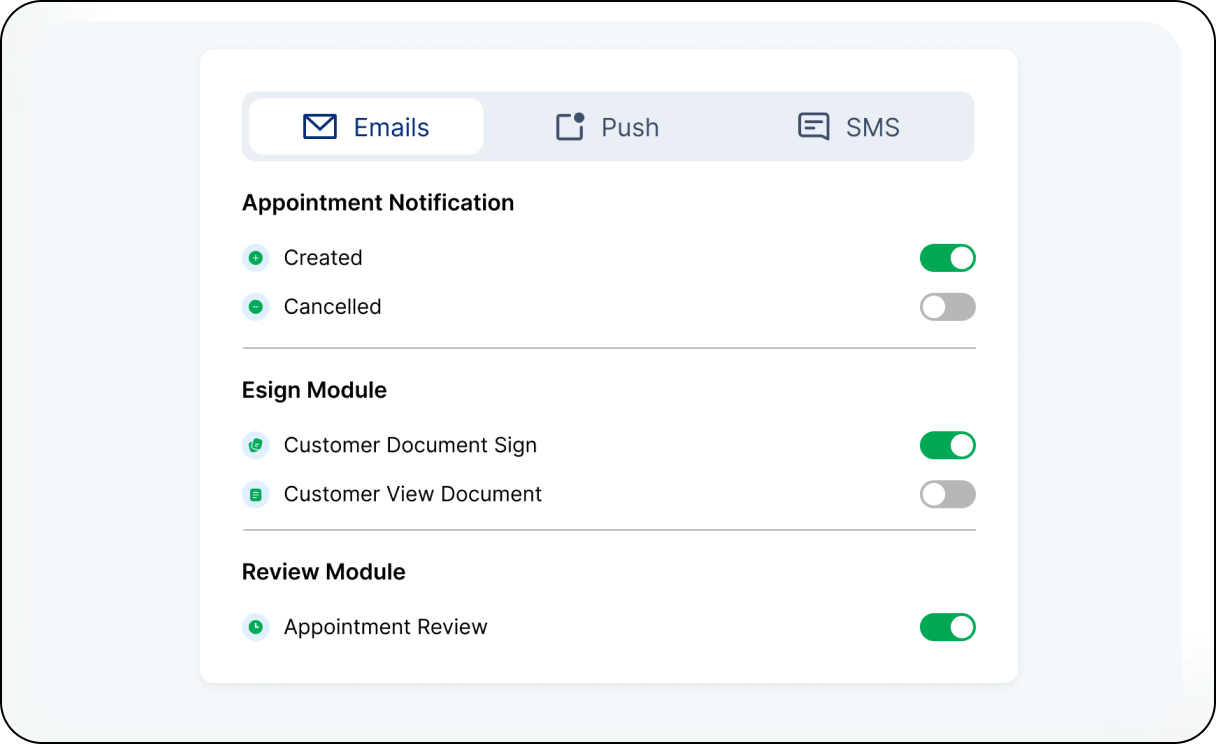Switch to the Push tab label

coord(630,127)
